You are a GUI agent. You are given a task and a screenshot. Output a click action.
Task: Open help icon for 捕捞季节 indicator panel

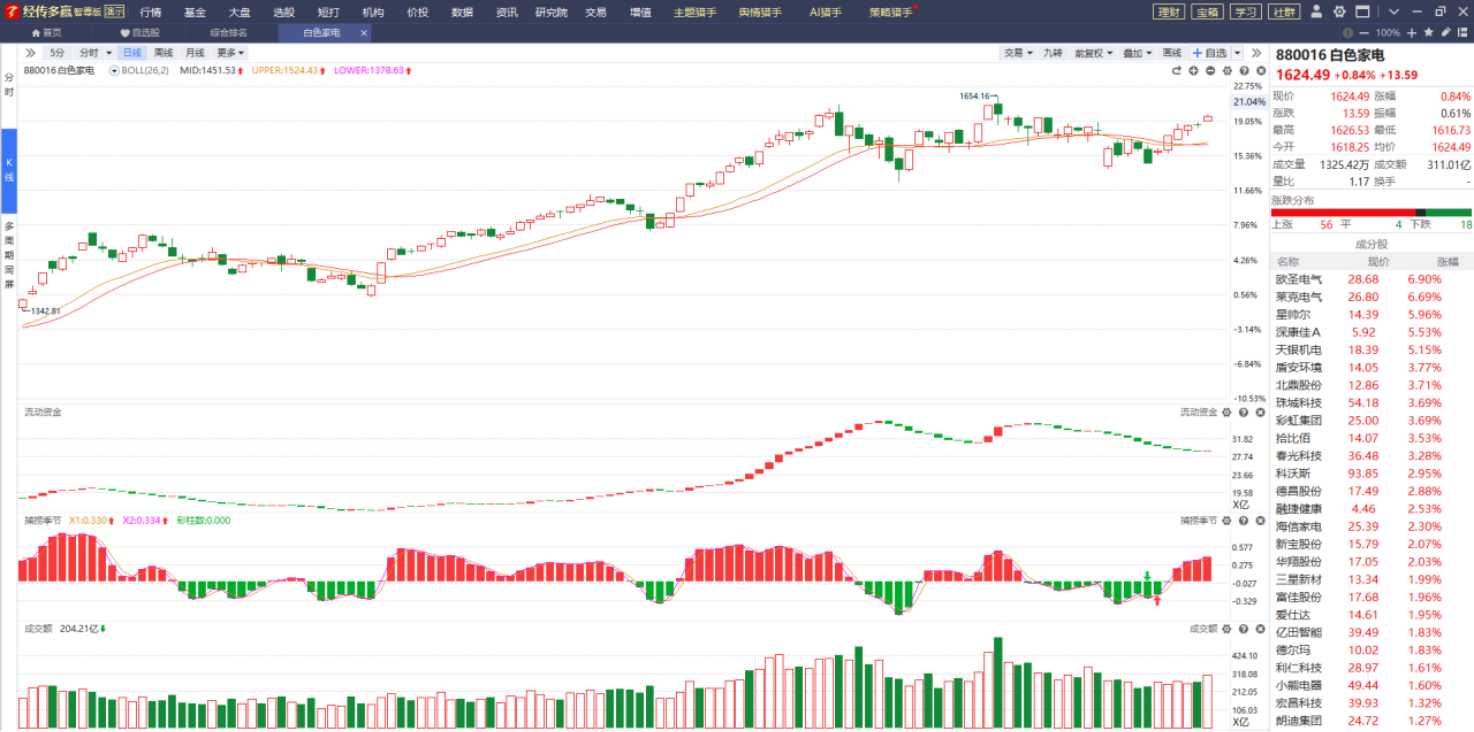point(1244,520)
